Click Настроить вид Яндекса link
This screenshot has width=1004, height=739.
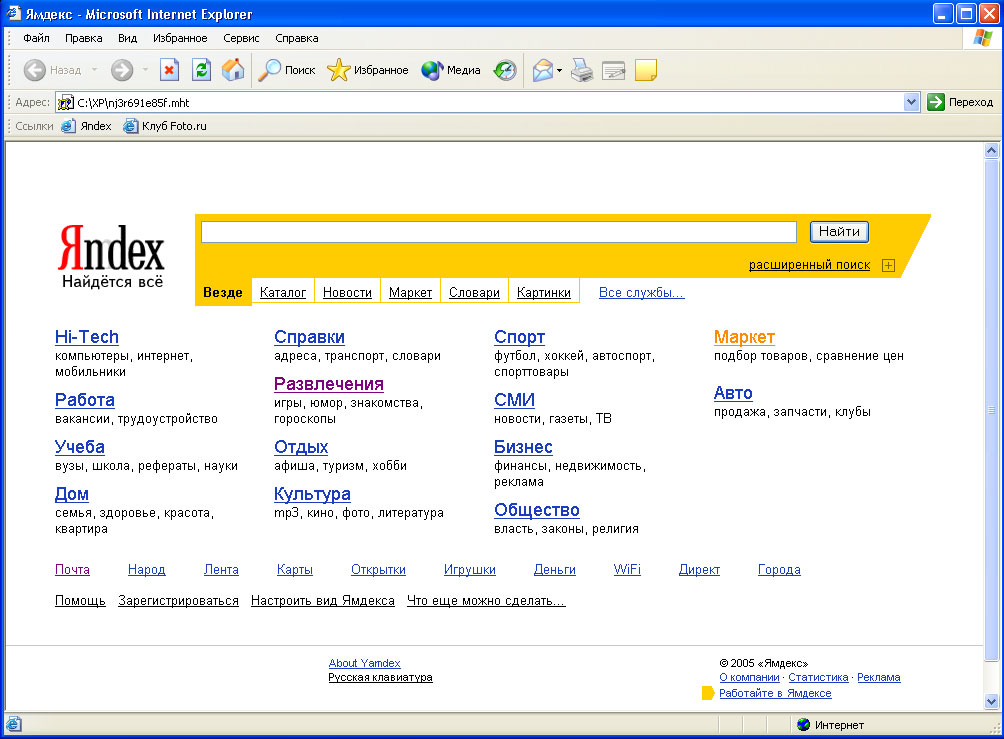pos(323,601)
